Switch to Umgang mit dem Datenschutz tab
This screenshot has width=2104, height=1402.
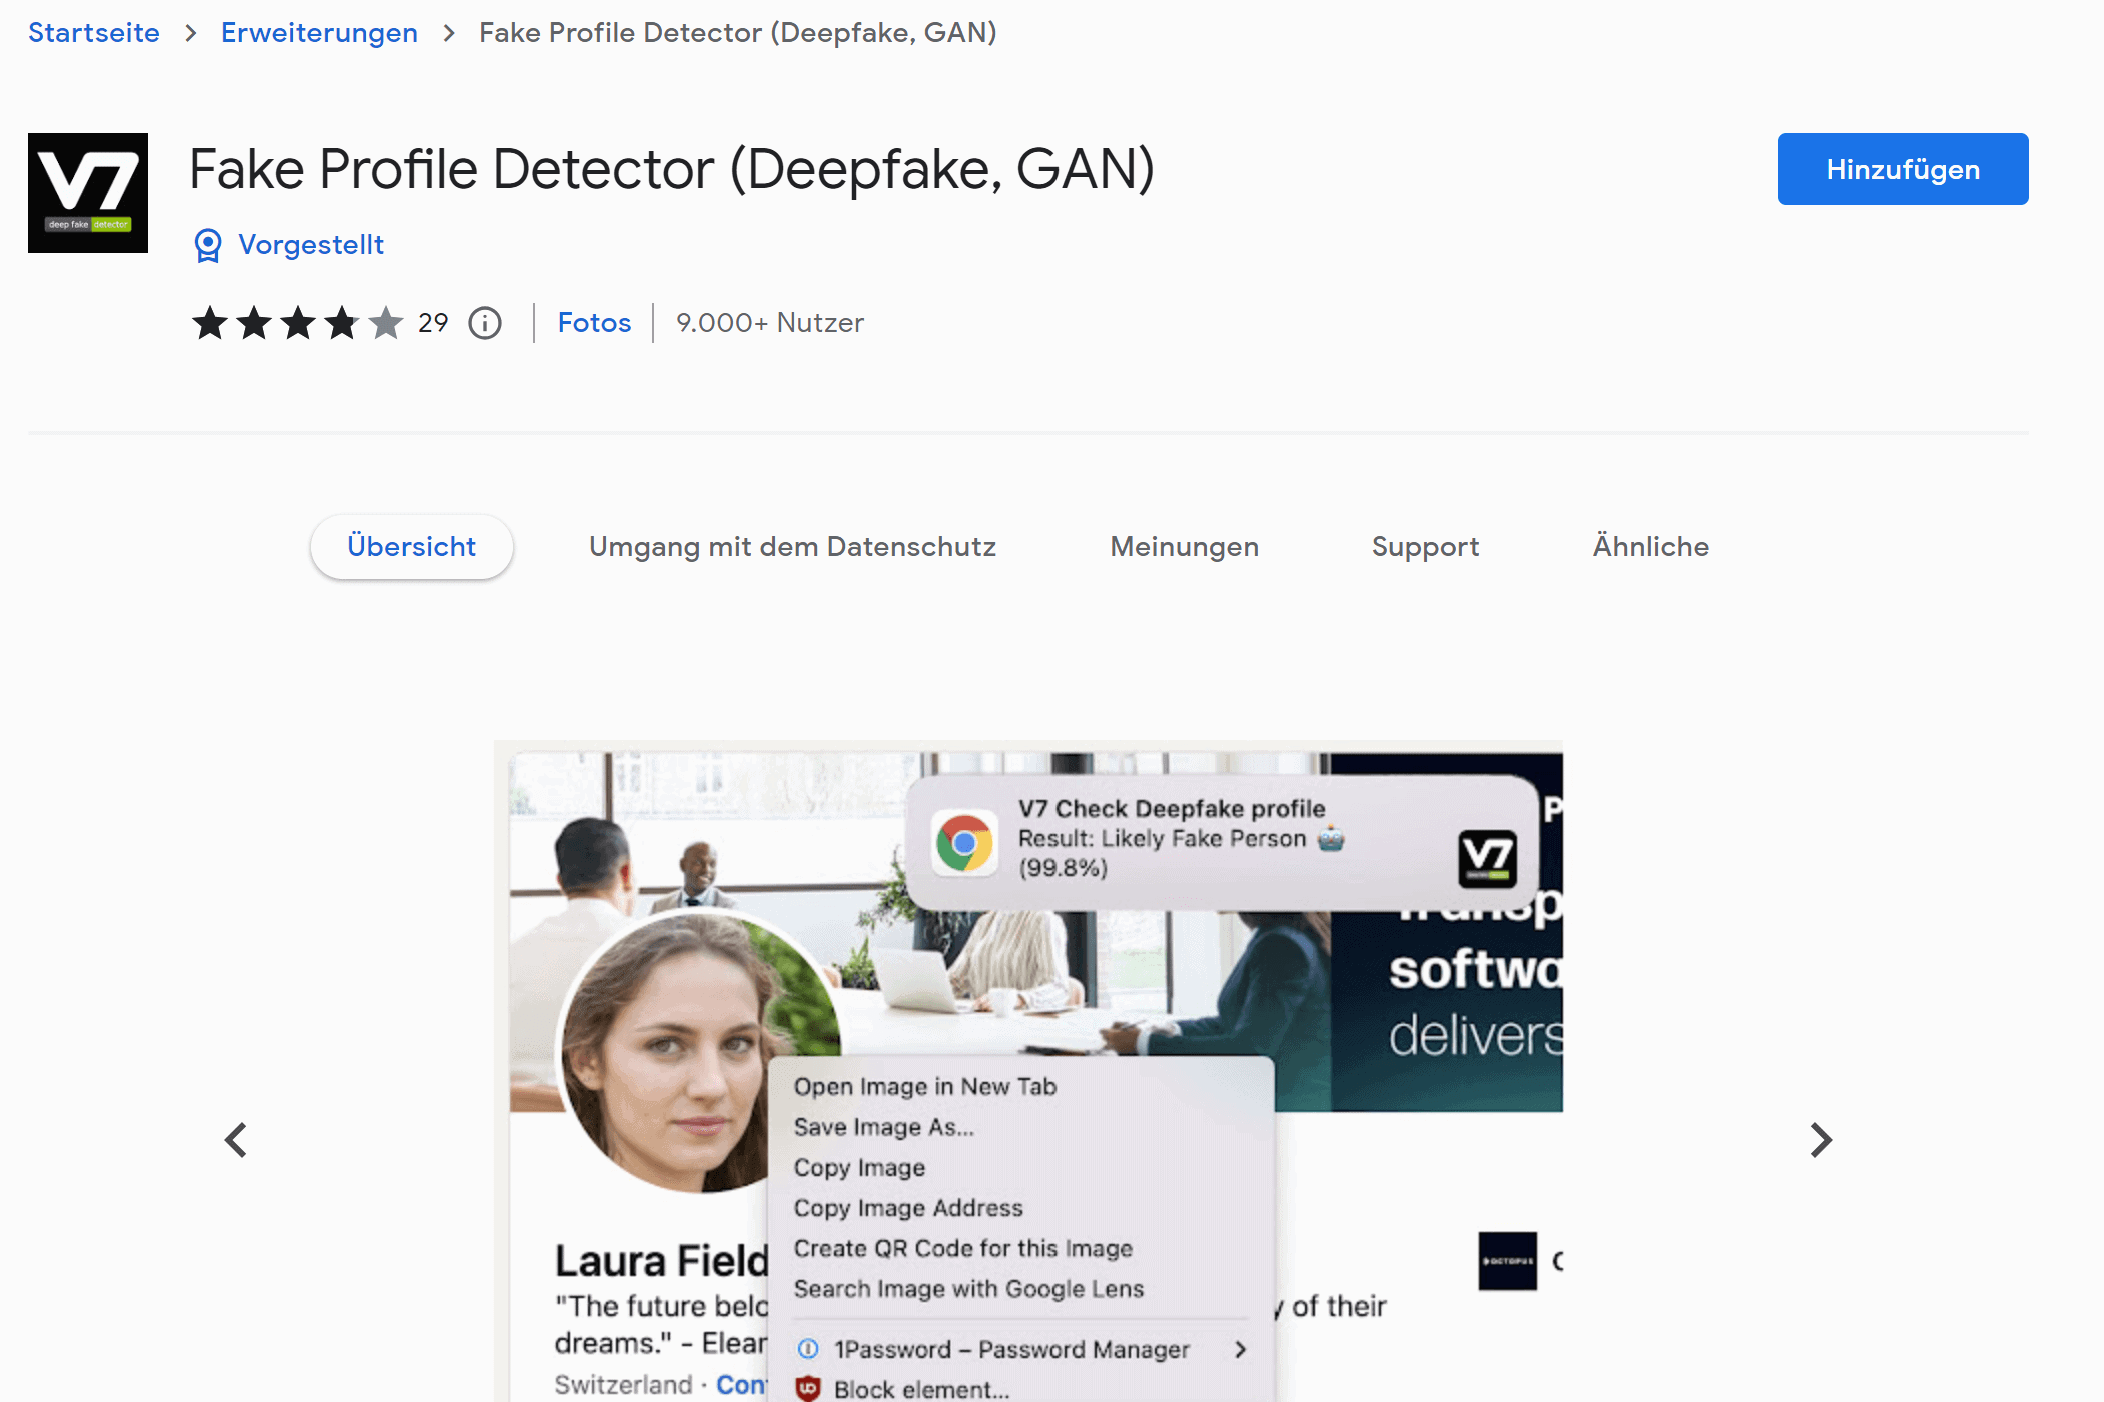tap(792, 547)
